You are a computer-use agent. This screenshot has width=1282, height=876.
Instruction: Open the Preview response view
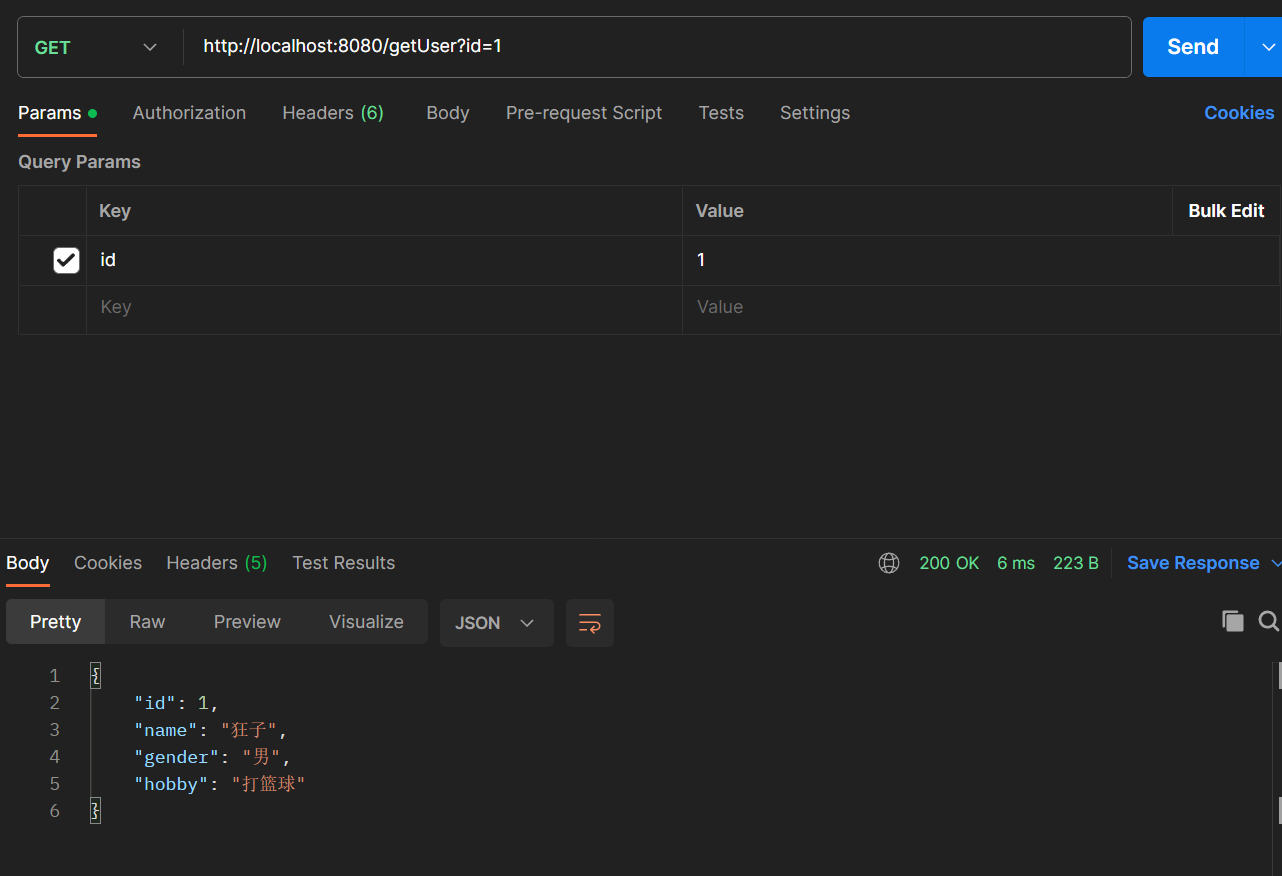tap(247, 621)
